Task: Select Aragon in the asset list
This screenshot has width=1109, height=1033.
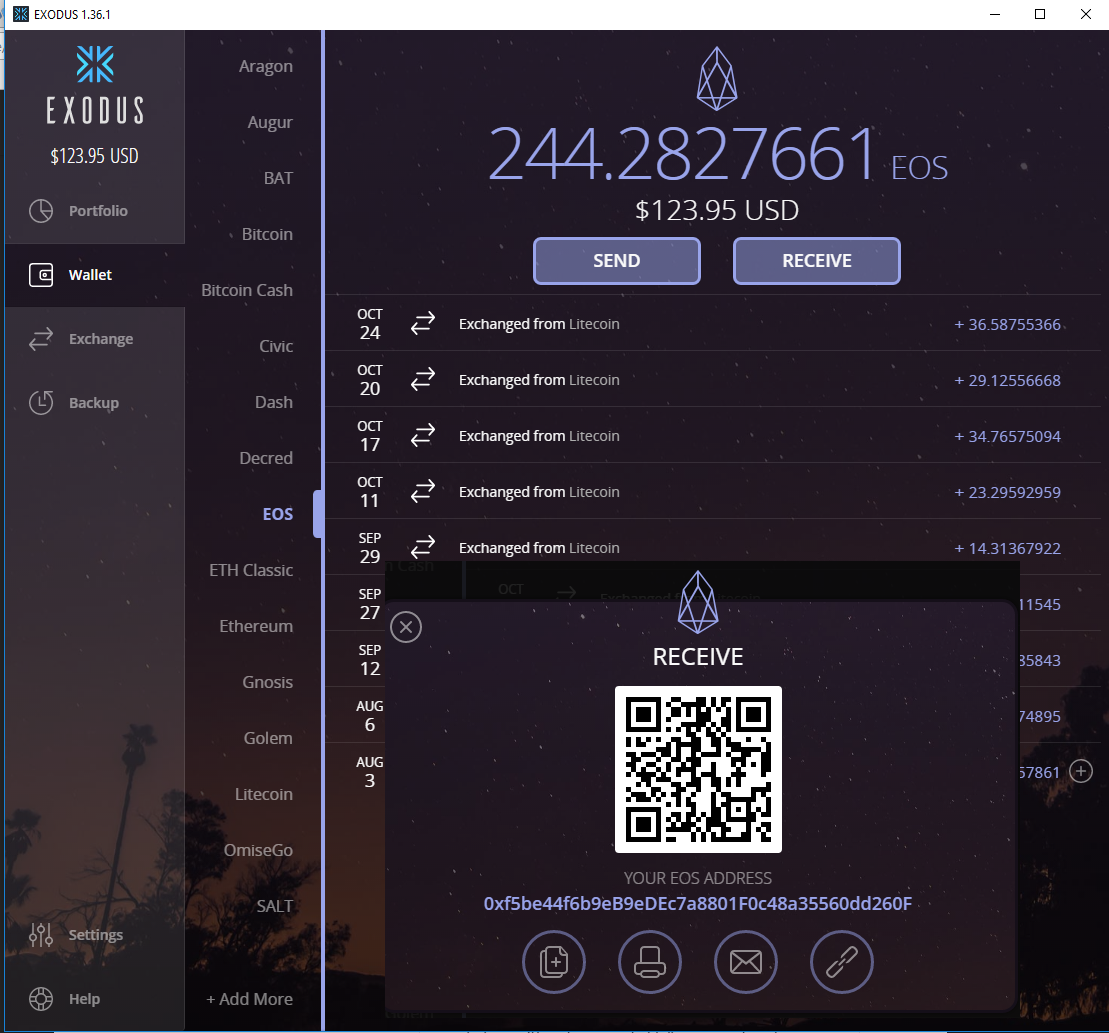Action: point(265,66)
